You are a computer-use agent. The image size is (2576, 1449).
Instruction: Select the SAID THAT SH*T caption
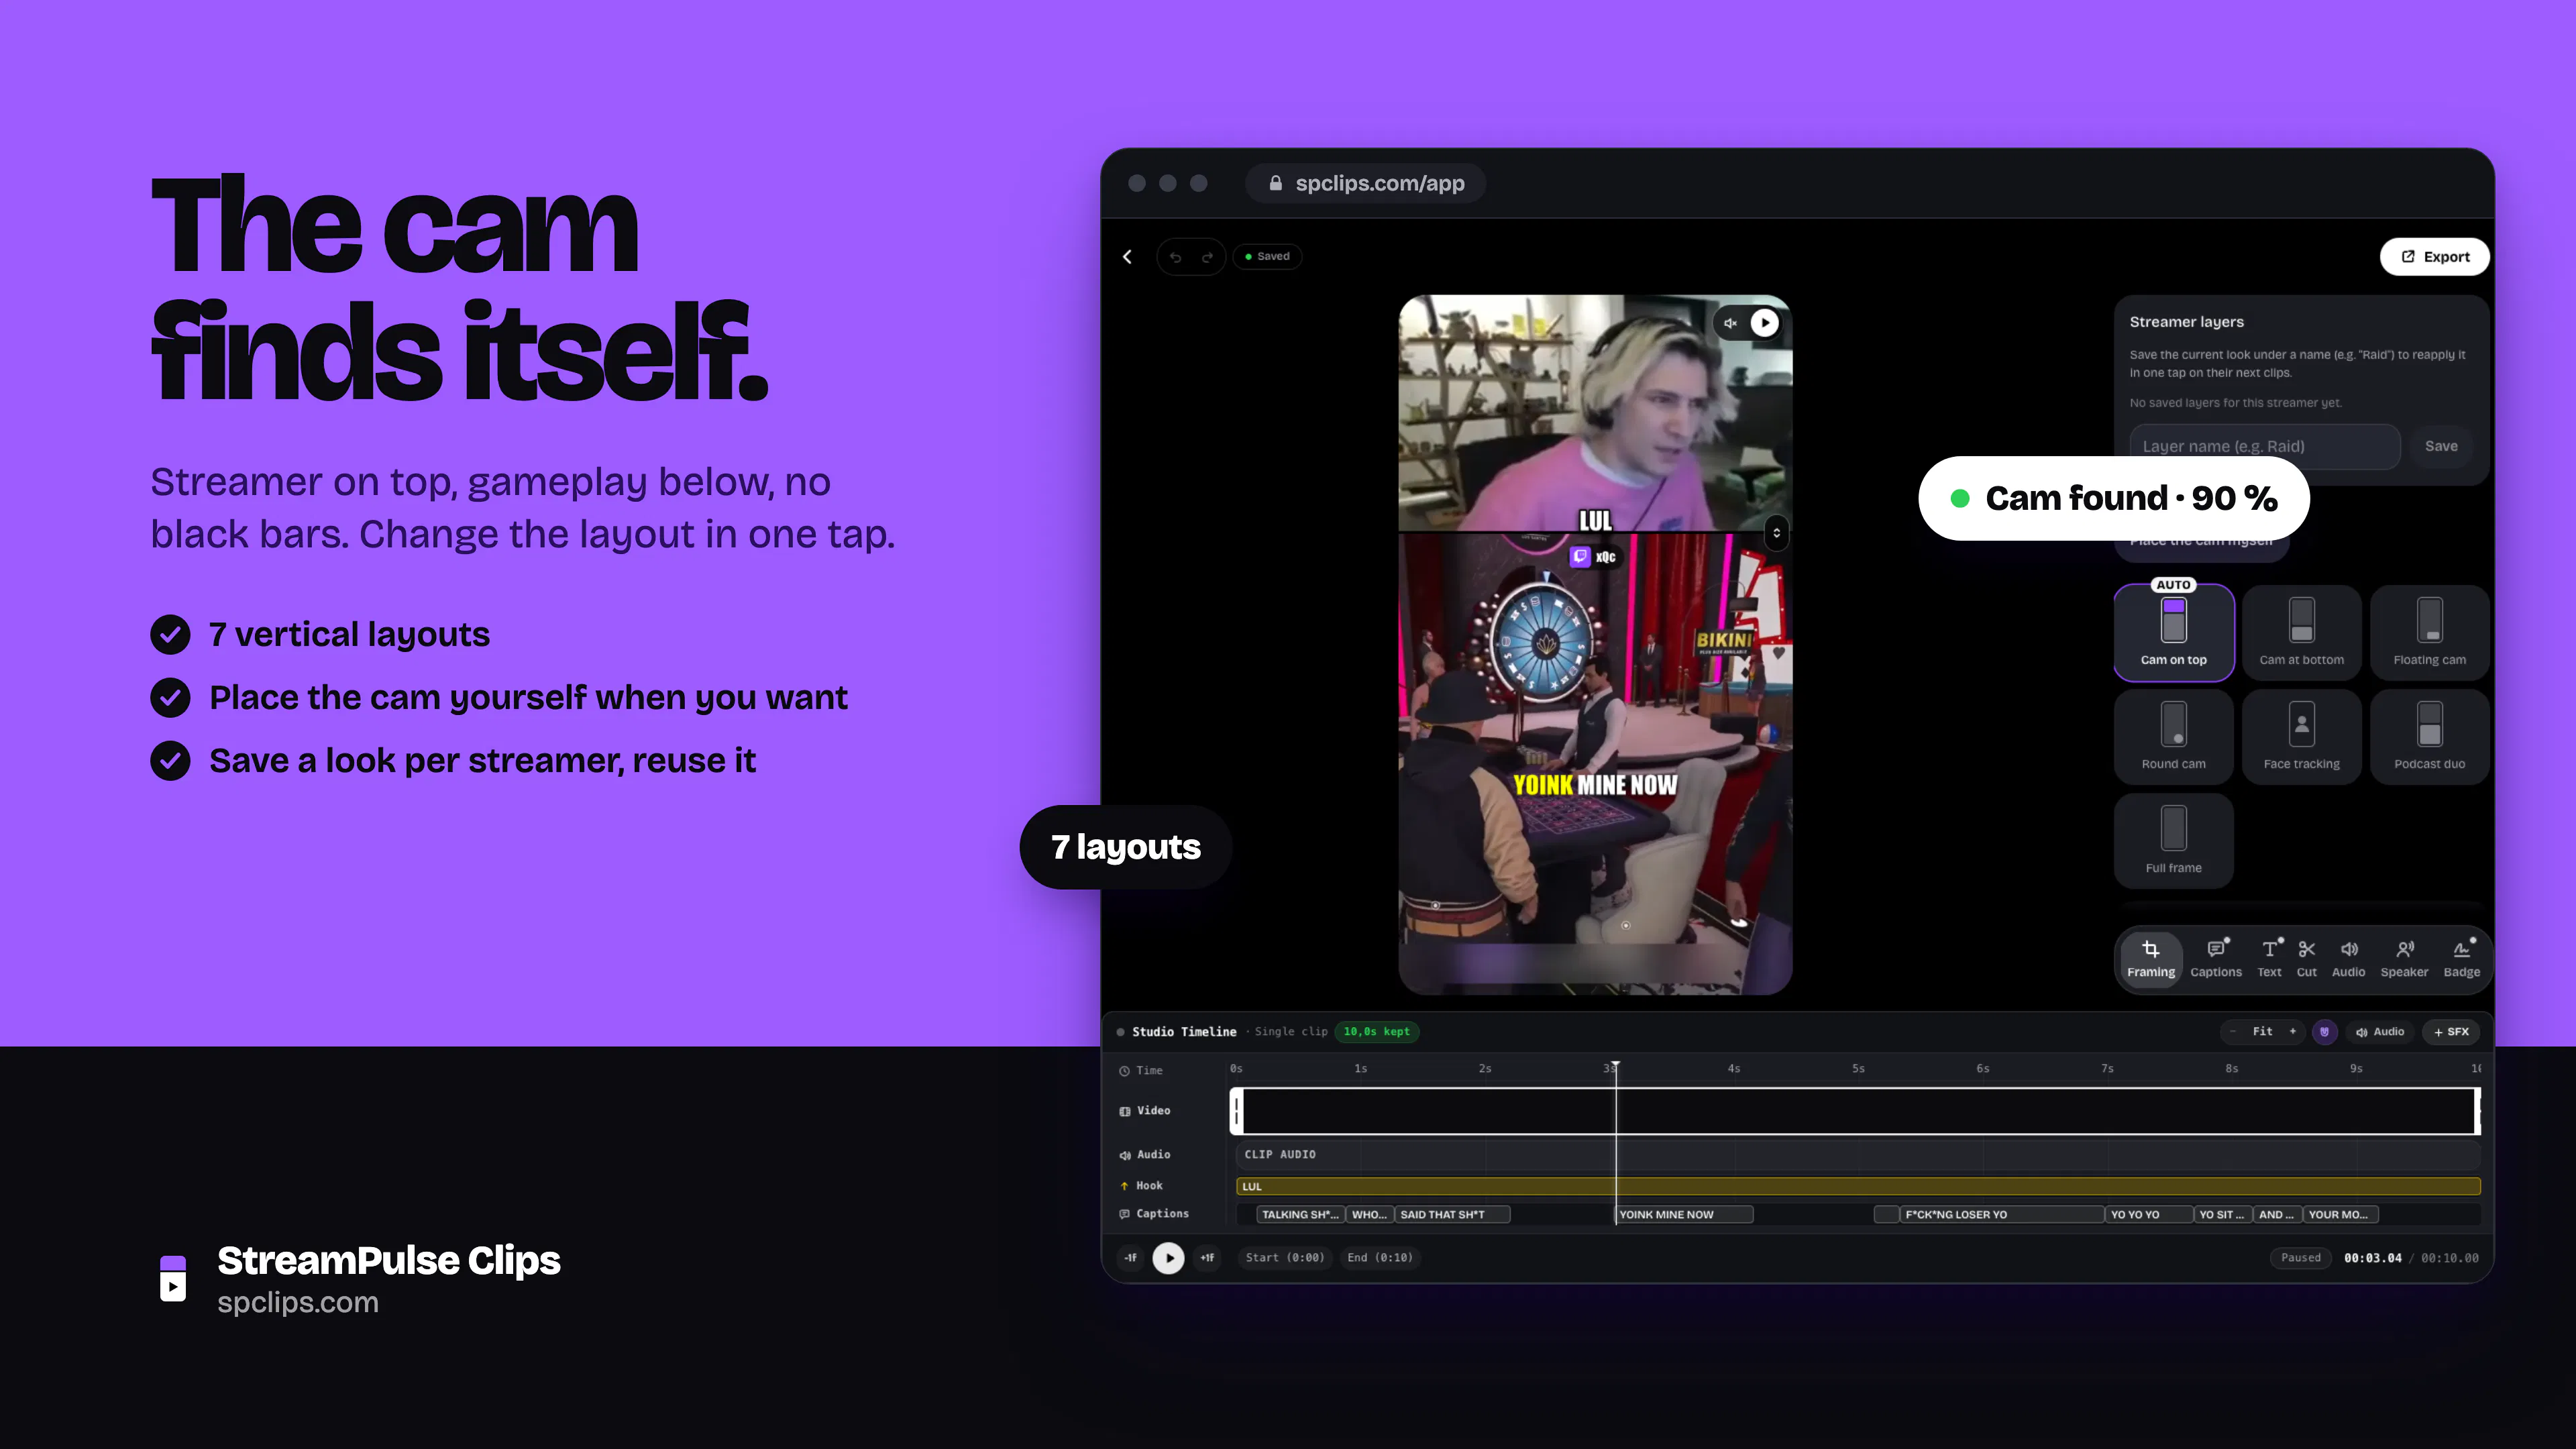[1452, 1215]
